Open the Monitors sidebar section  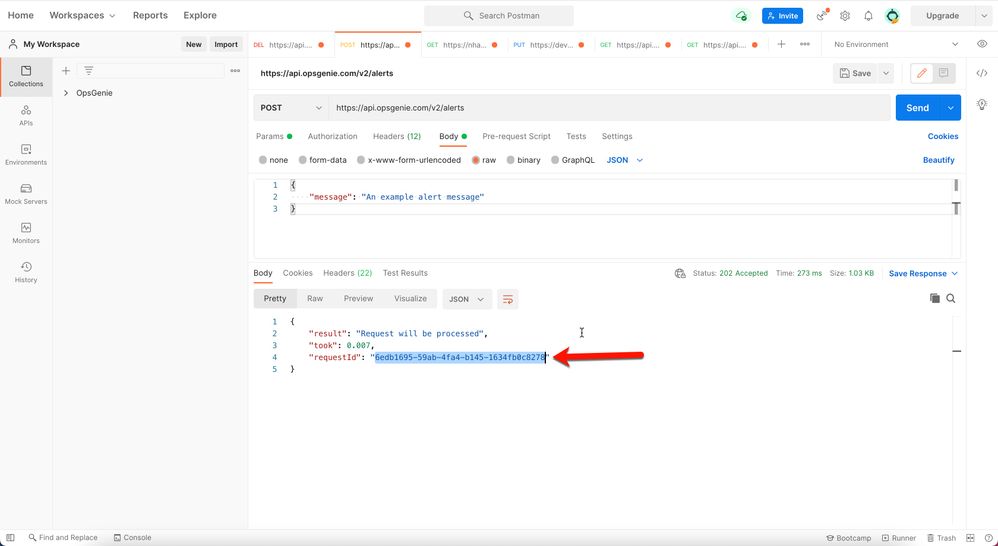(x=26, y=233)
